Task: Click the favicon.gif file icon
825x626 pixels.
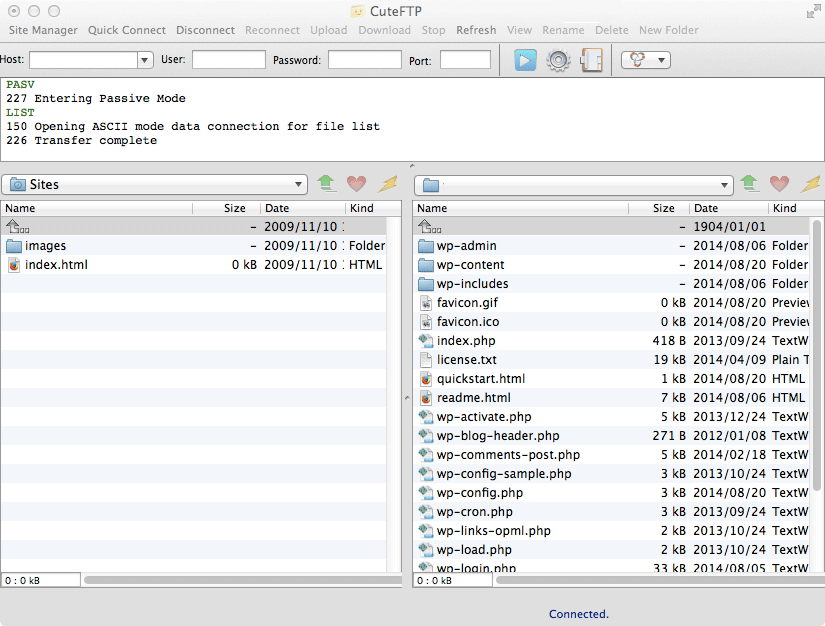Action: pyautogui.click(x=426, y=302)
